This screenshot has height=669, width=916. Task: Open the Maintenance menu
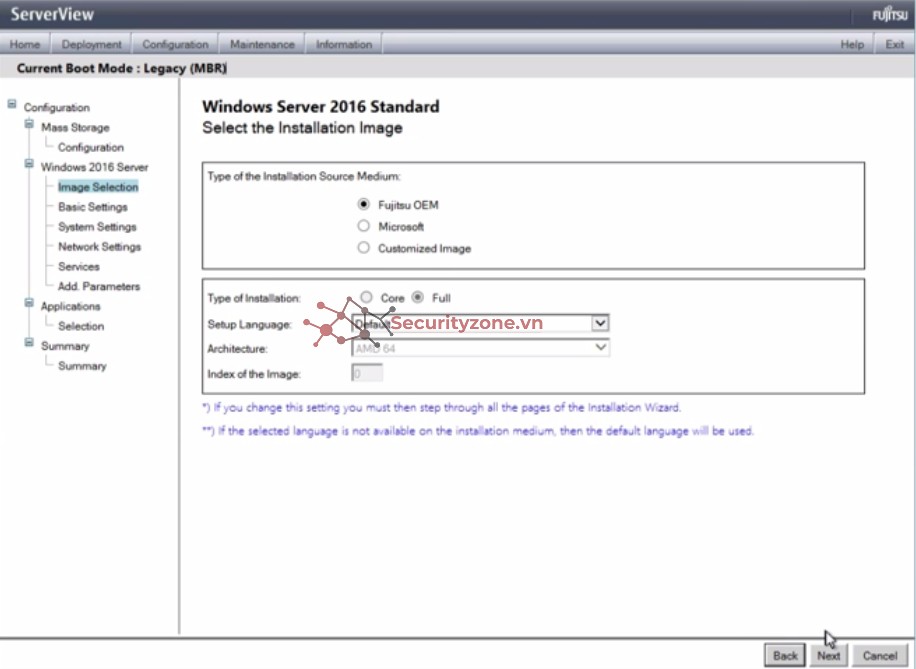[262, 44]
